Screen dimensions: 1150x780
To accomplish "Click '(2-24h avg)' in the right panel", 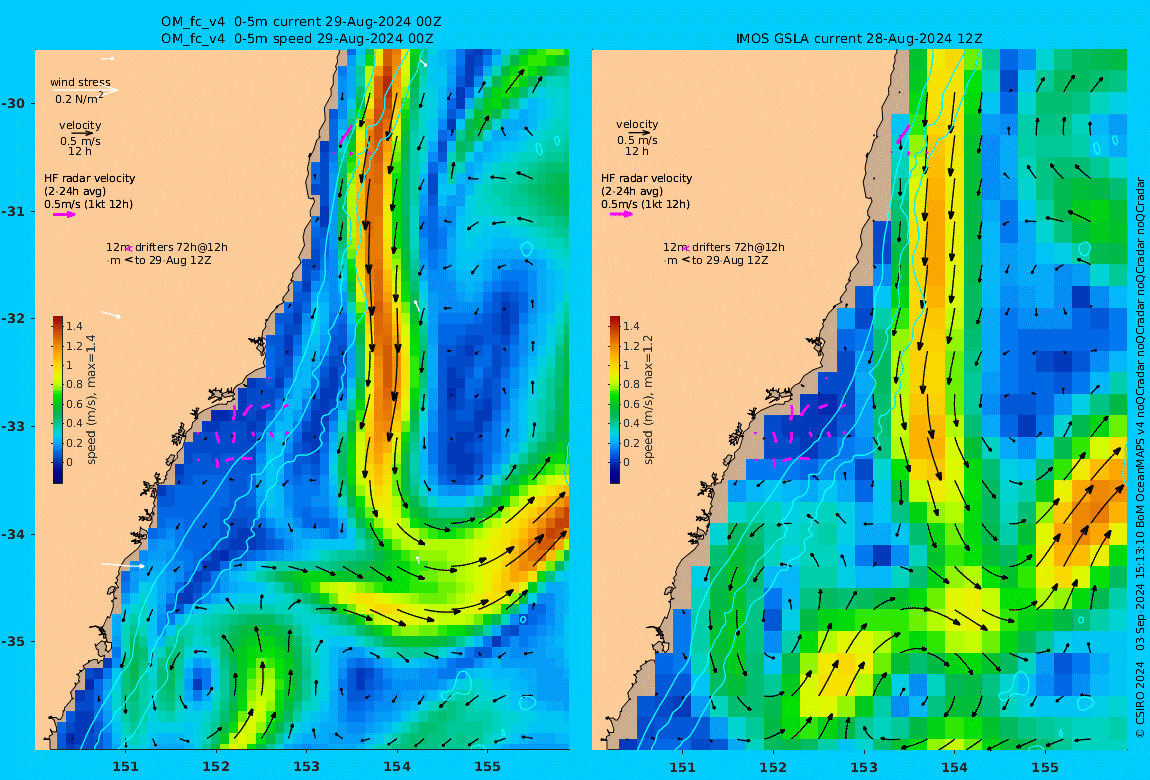I will pos(632,191).
